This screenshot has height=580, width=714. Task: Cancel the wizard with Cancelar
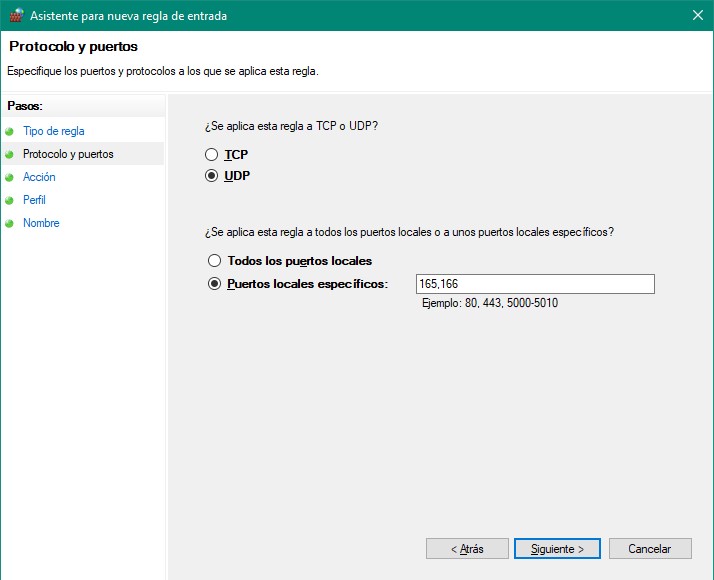tap(649, 549)
